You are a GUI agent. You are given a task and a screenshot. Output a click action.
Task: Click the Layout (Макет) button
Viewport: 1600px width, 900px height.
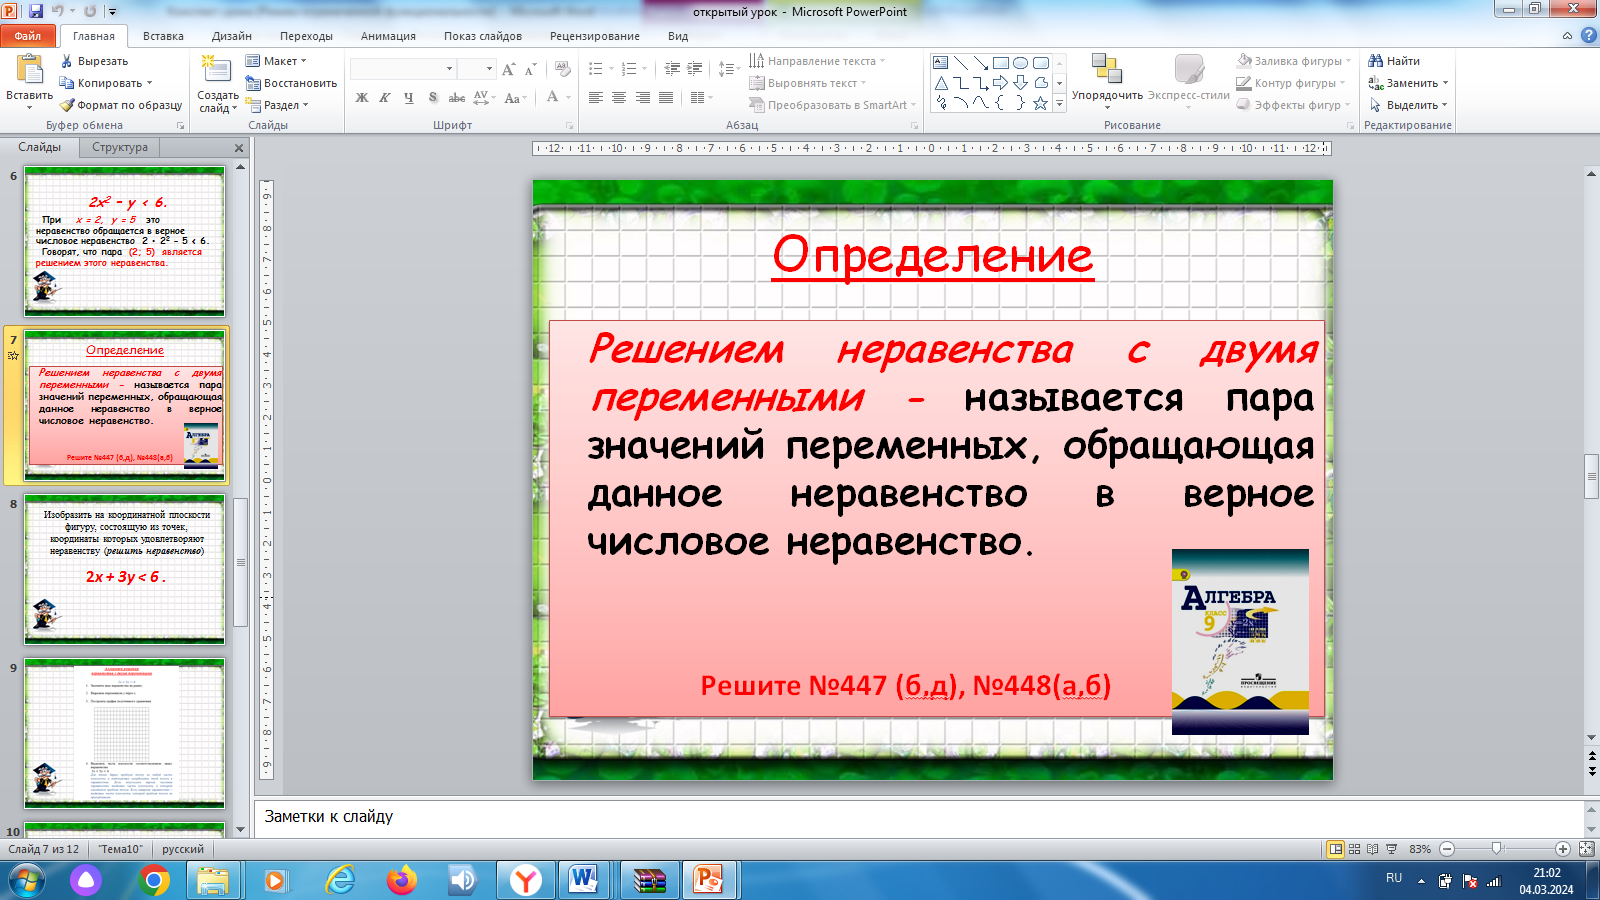click(276, 61)
